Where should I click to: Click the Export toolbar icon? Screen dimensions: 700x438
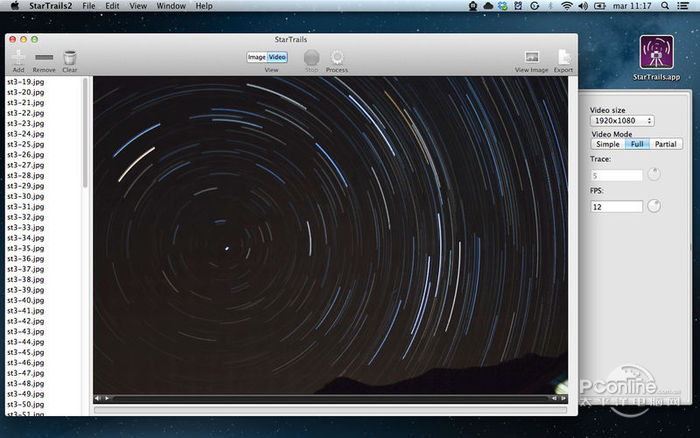coord(564,58)
